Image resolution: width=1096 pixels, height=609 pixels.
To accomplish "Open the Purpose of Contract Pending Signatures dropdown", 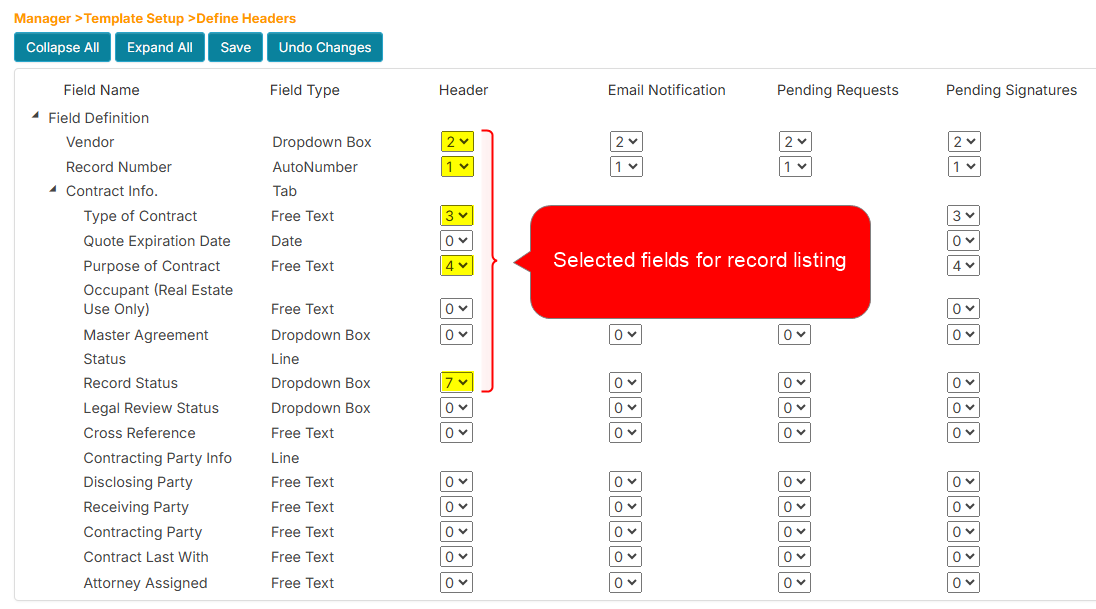I will 963,265.
